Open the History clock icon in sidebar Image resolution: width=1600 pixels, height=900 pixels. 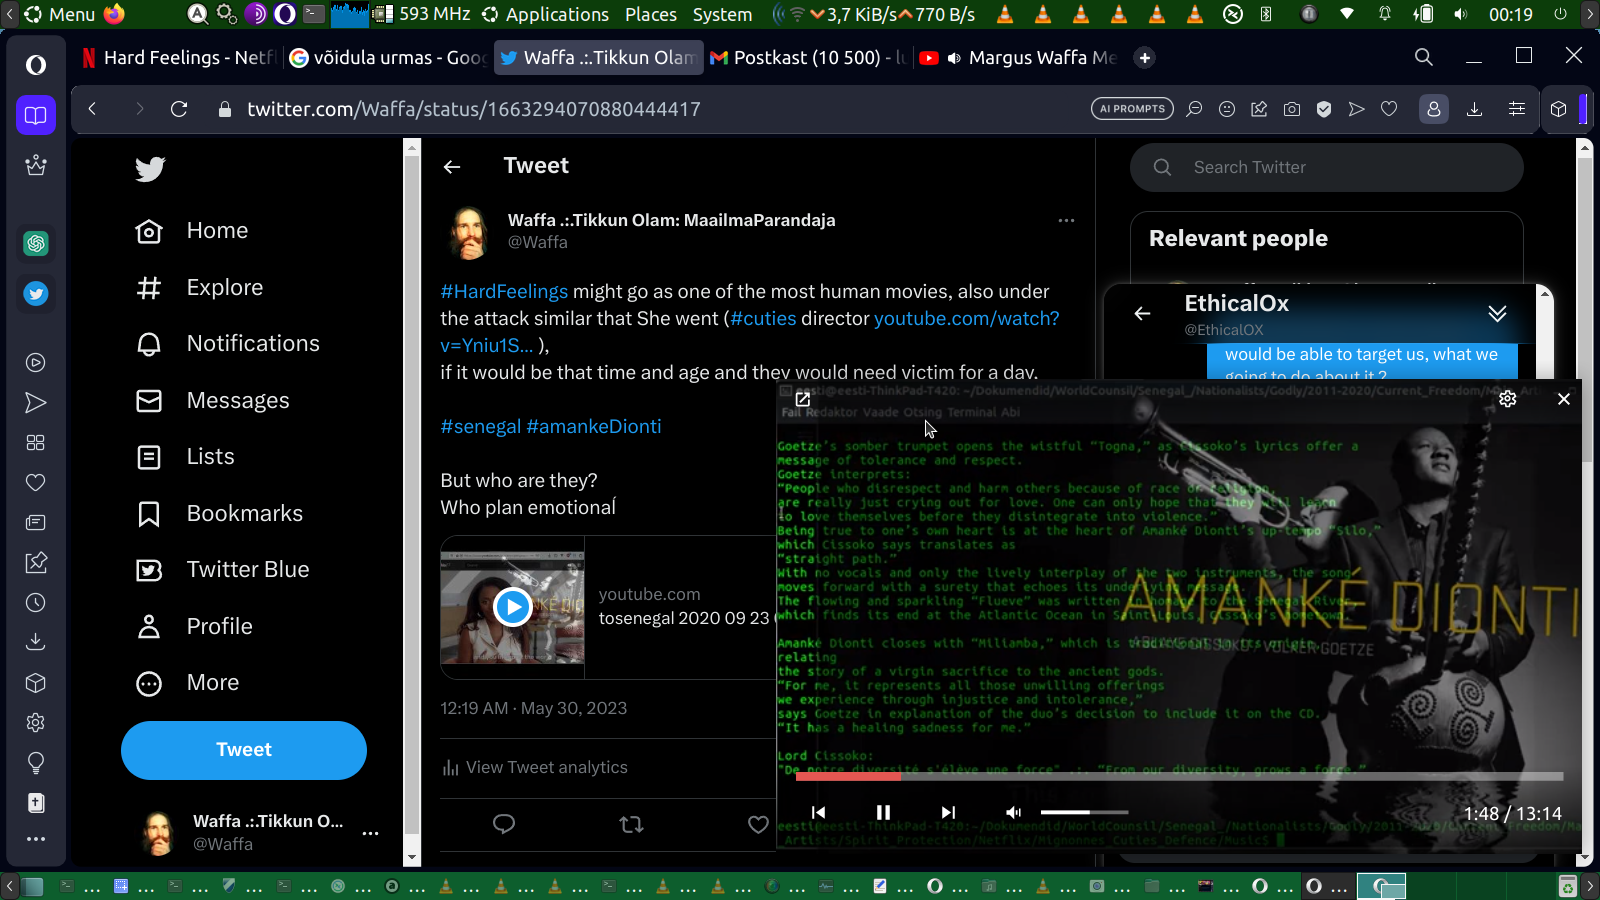point(36,603)
